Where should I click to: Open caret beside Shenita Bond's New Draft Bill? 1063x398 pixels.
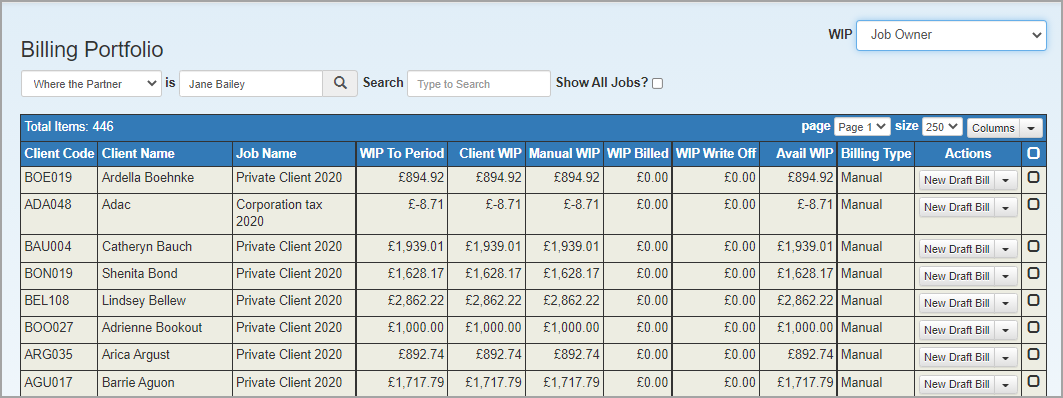tap(1006, 277)
